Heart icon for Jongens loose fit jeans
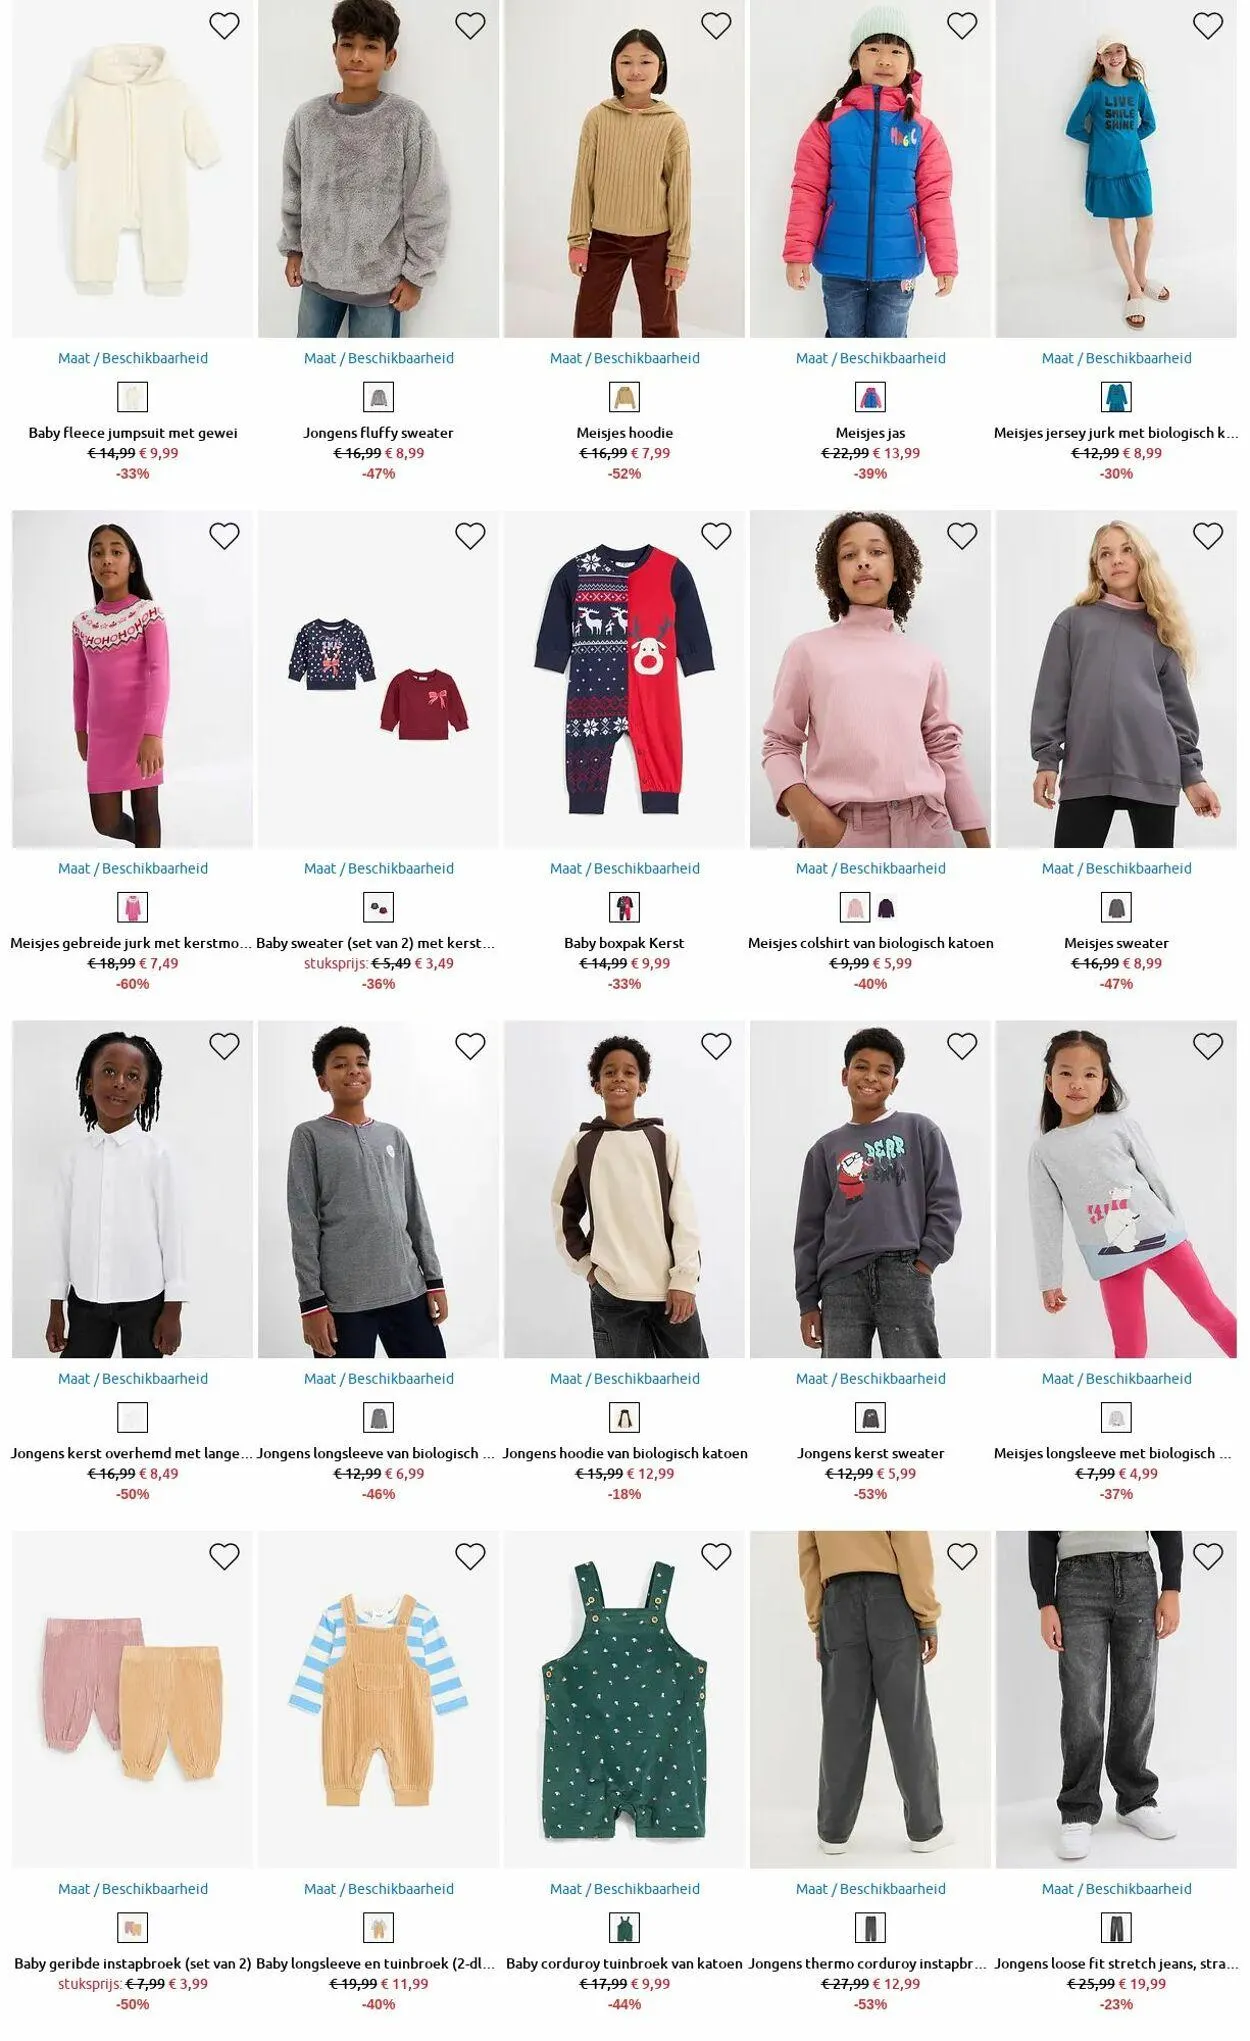The image size is (1250, 2041). [x=1208, y=1556]
